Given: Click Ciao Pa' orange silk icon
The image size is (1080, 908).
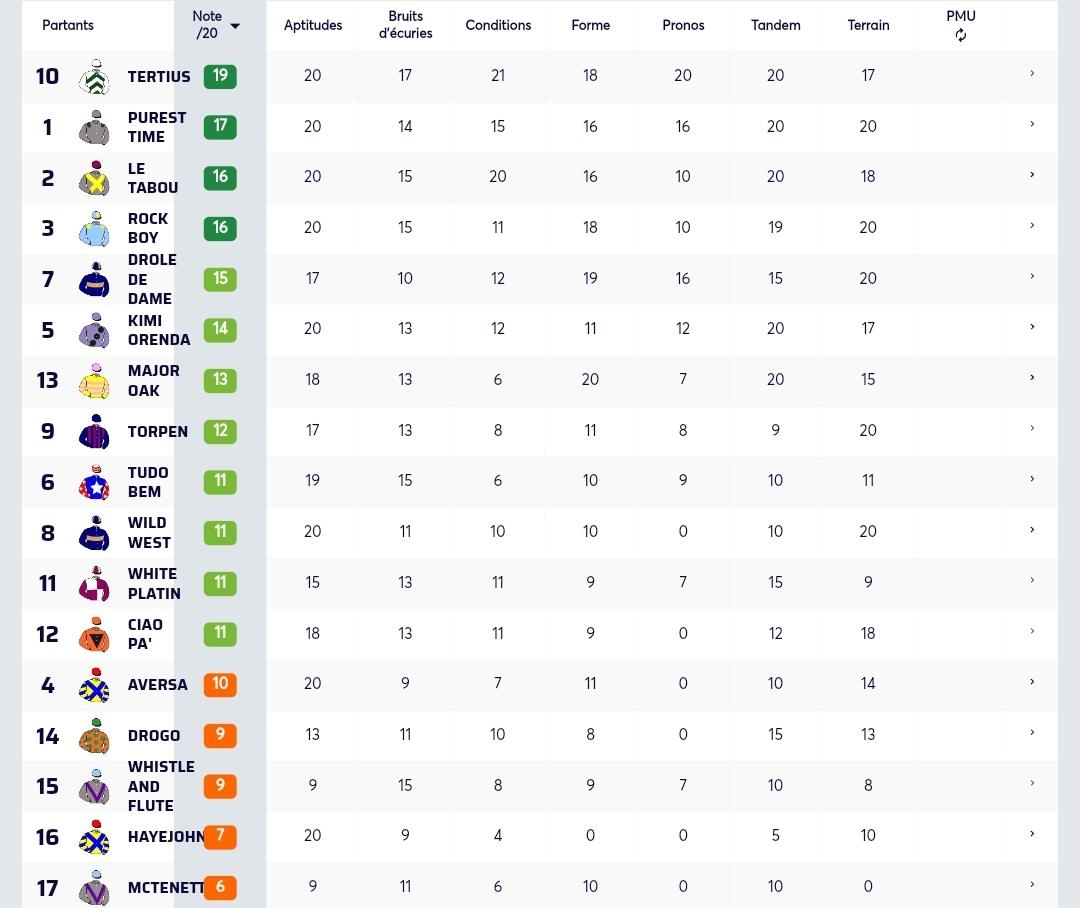Looking at the screenshot, I should [95, 634].
